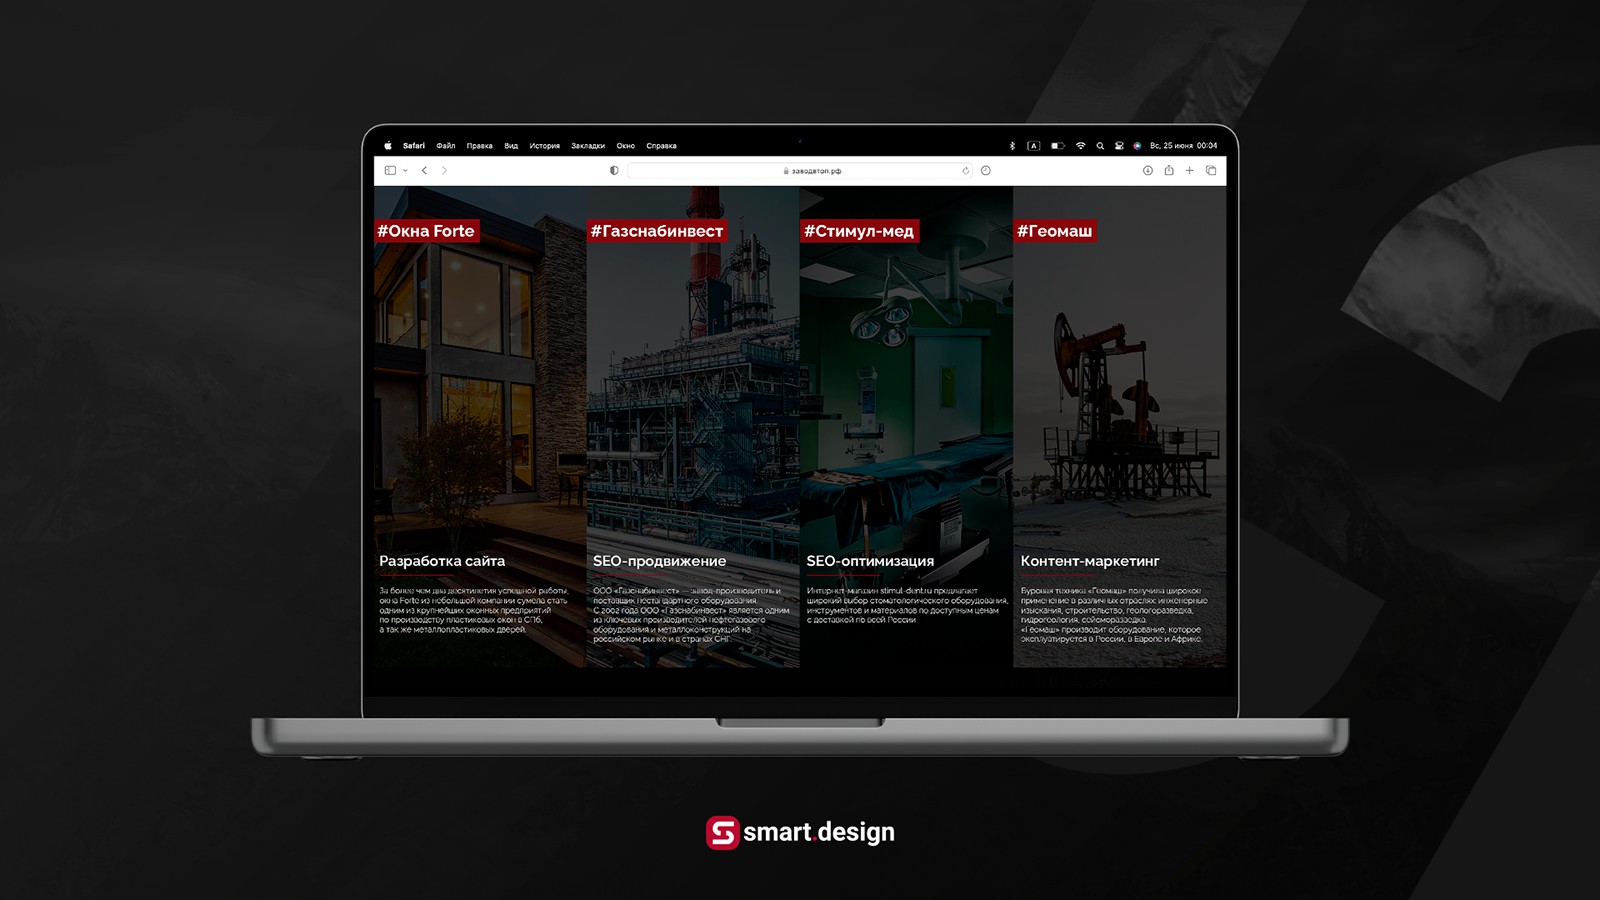Viewport: 1600px width, 900px height.
Task: Focus the заводвтоп.рф address bar
Action: click(x=799, y=171)
